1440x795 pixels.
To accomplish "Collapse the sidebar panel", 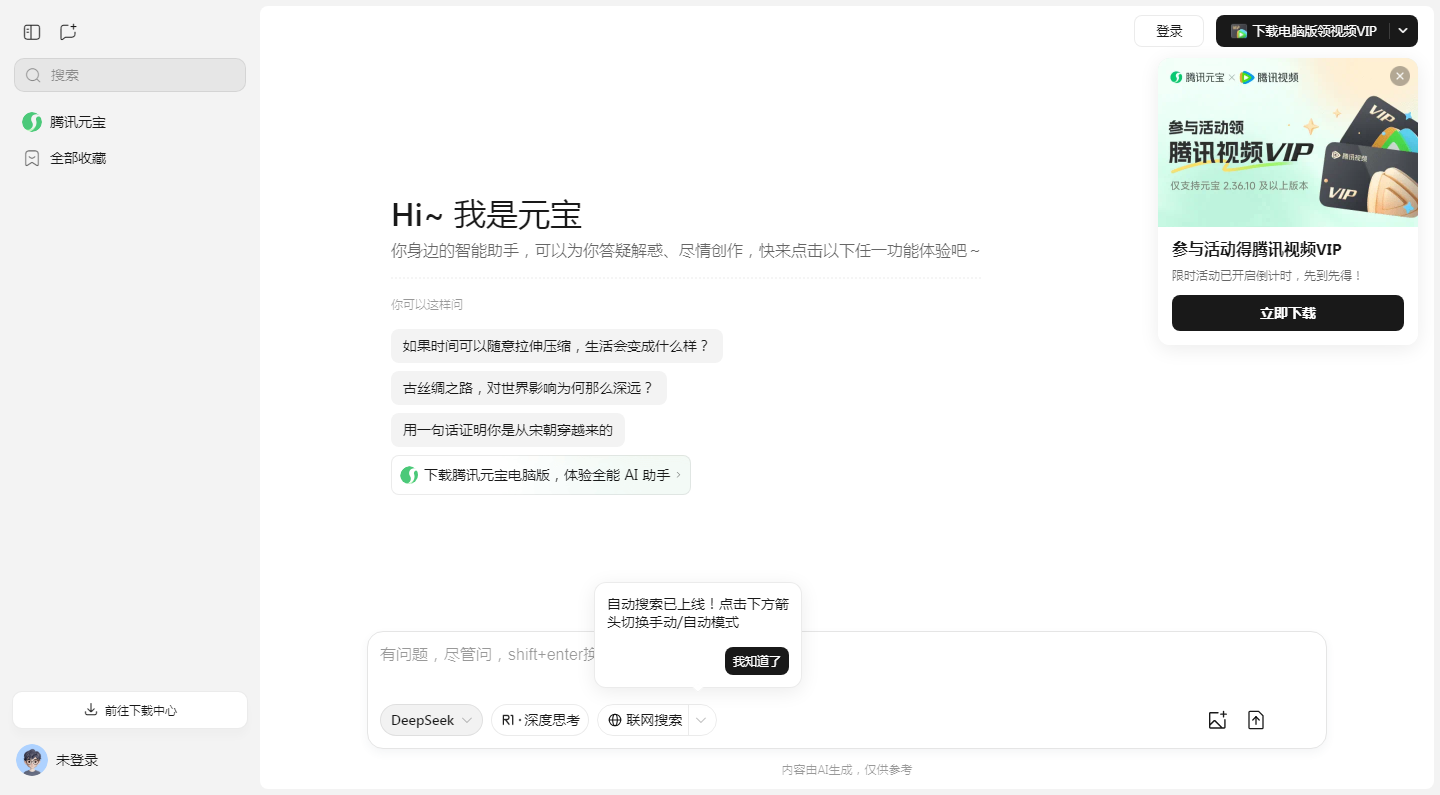I will tap(31, 31).
